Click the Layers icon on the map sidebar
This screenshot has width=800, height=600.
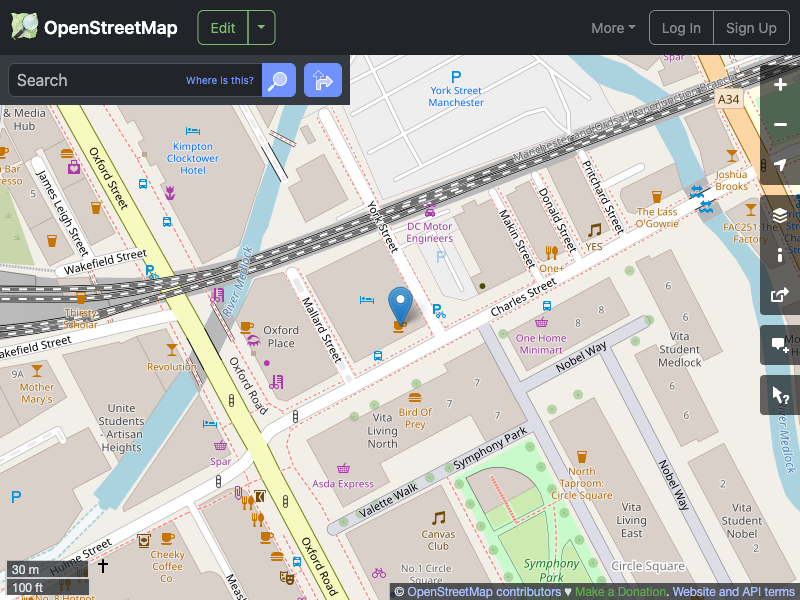tap(780, 215)
